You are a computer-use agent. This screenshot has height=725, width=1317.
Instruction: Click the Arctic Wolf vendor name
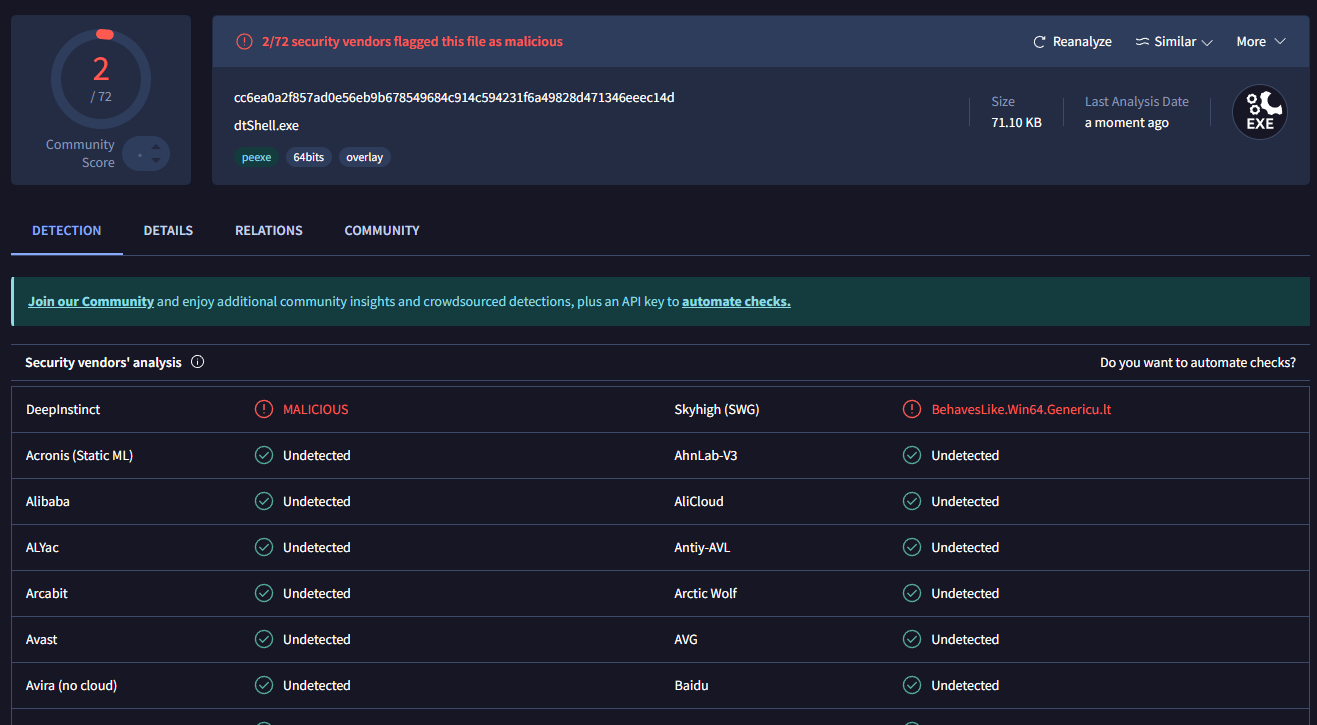click(x=706, y=594)
